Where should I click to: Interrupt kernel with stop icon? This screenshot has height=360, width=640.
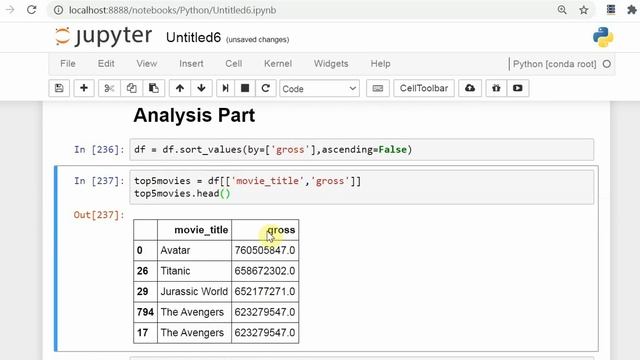click(245, 88)
